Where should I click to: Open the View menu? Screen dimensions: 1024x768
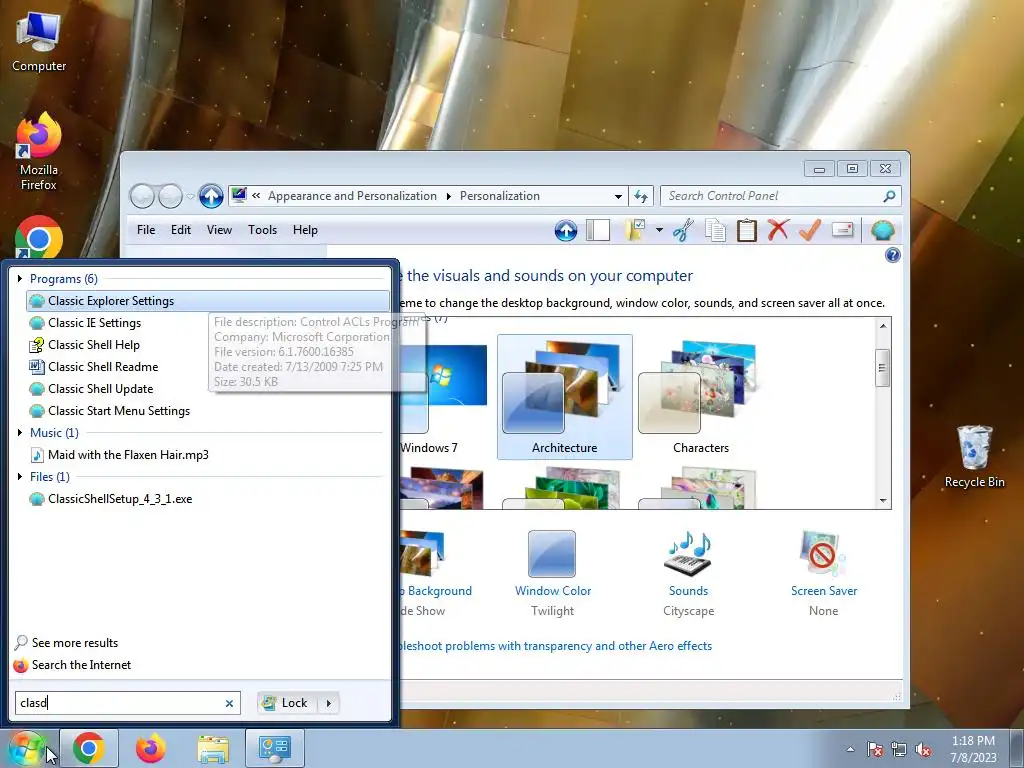[219, 230]
